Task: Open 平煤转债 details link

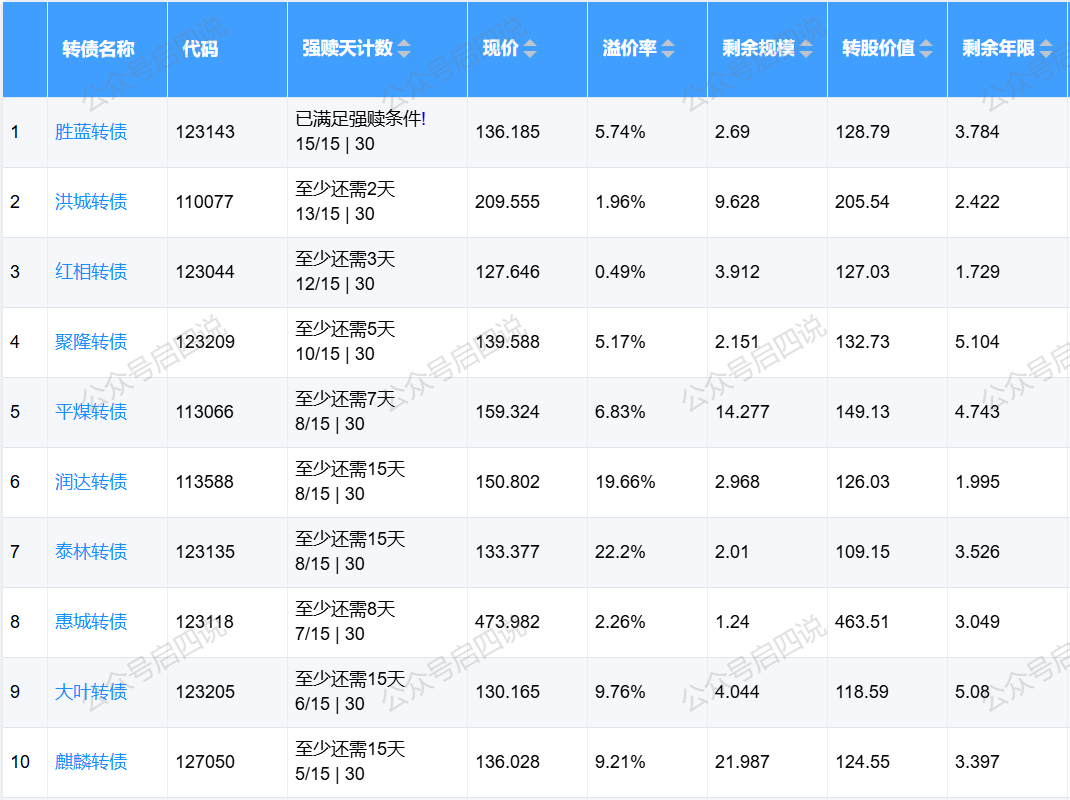Action: coord(91,412)
